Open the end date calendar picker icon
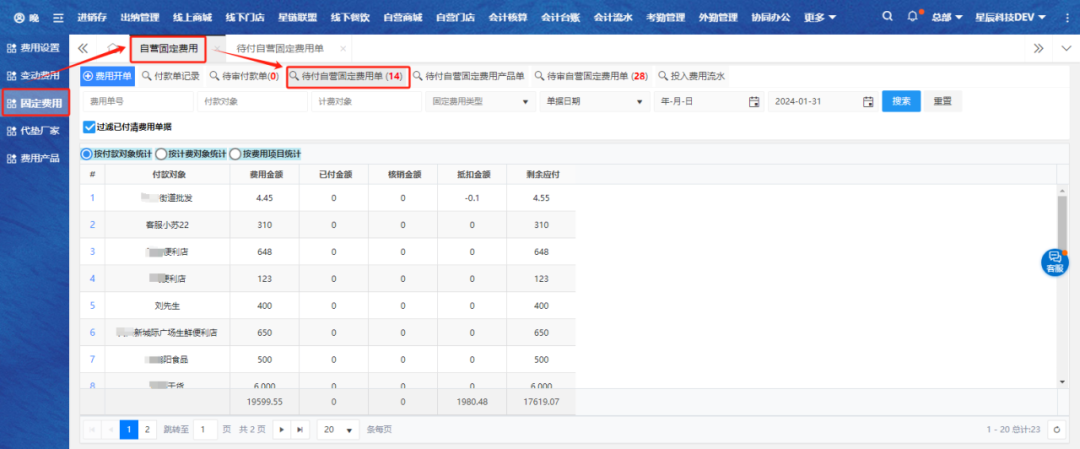The height and width of the screenshot is (449, 1080). pos(868,101)
